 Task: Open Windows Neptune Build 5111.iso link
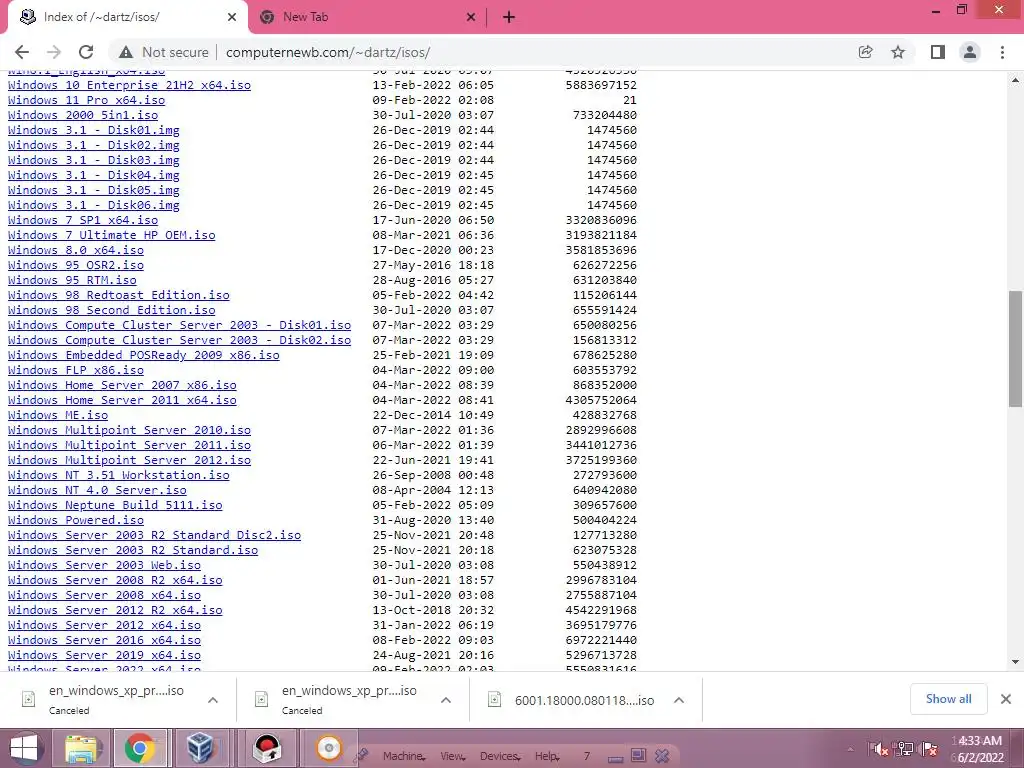(x=115, y=505)
